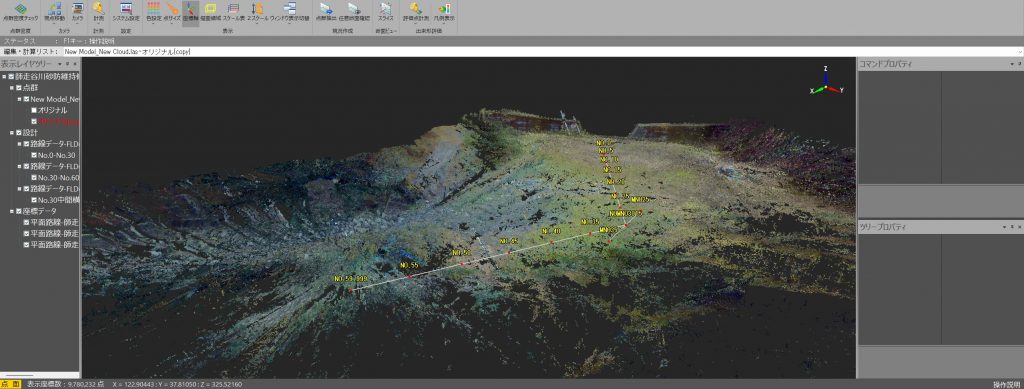Viewport: 1024px width, 389px height.
Task: Toggle the root project checkbox
Action: pyautogui.click(x=11, y=76)
